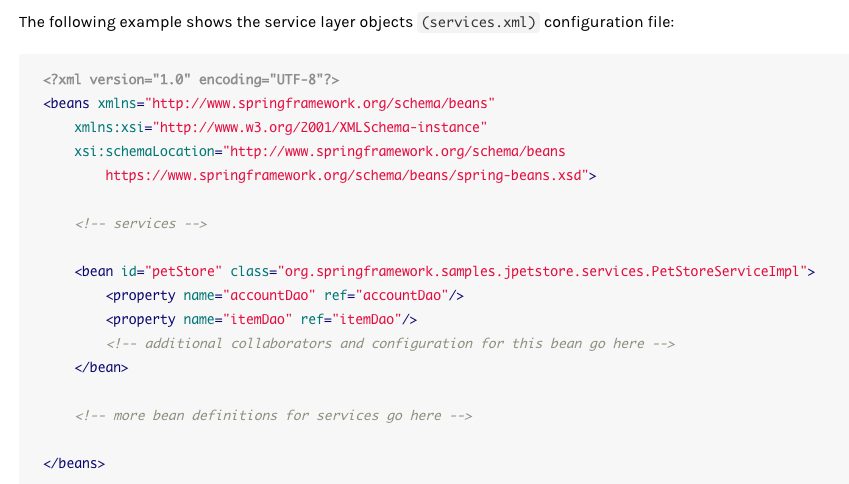The image size is (849, 484).
Task: Click the xsi:schemaLocation attribute name
Action: [x=146, y=151]
